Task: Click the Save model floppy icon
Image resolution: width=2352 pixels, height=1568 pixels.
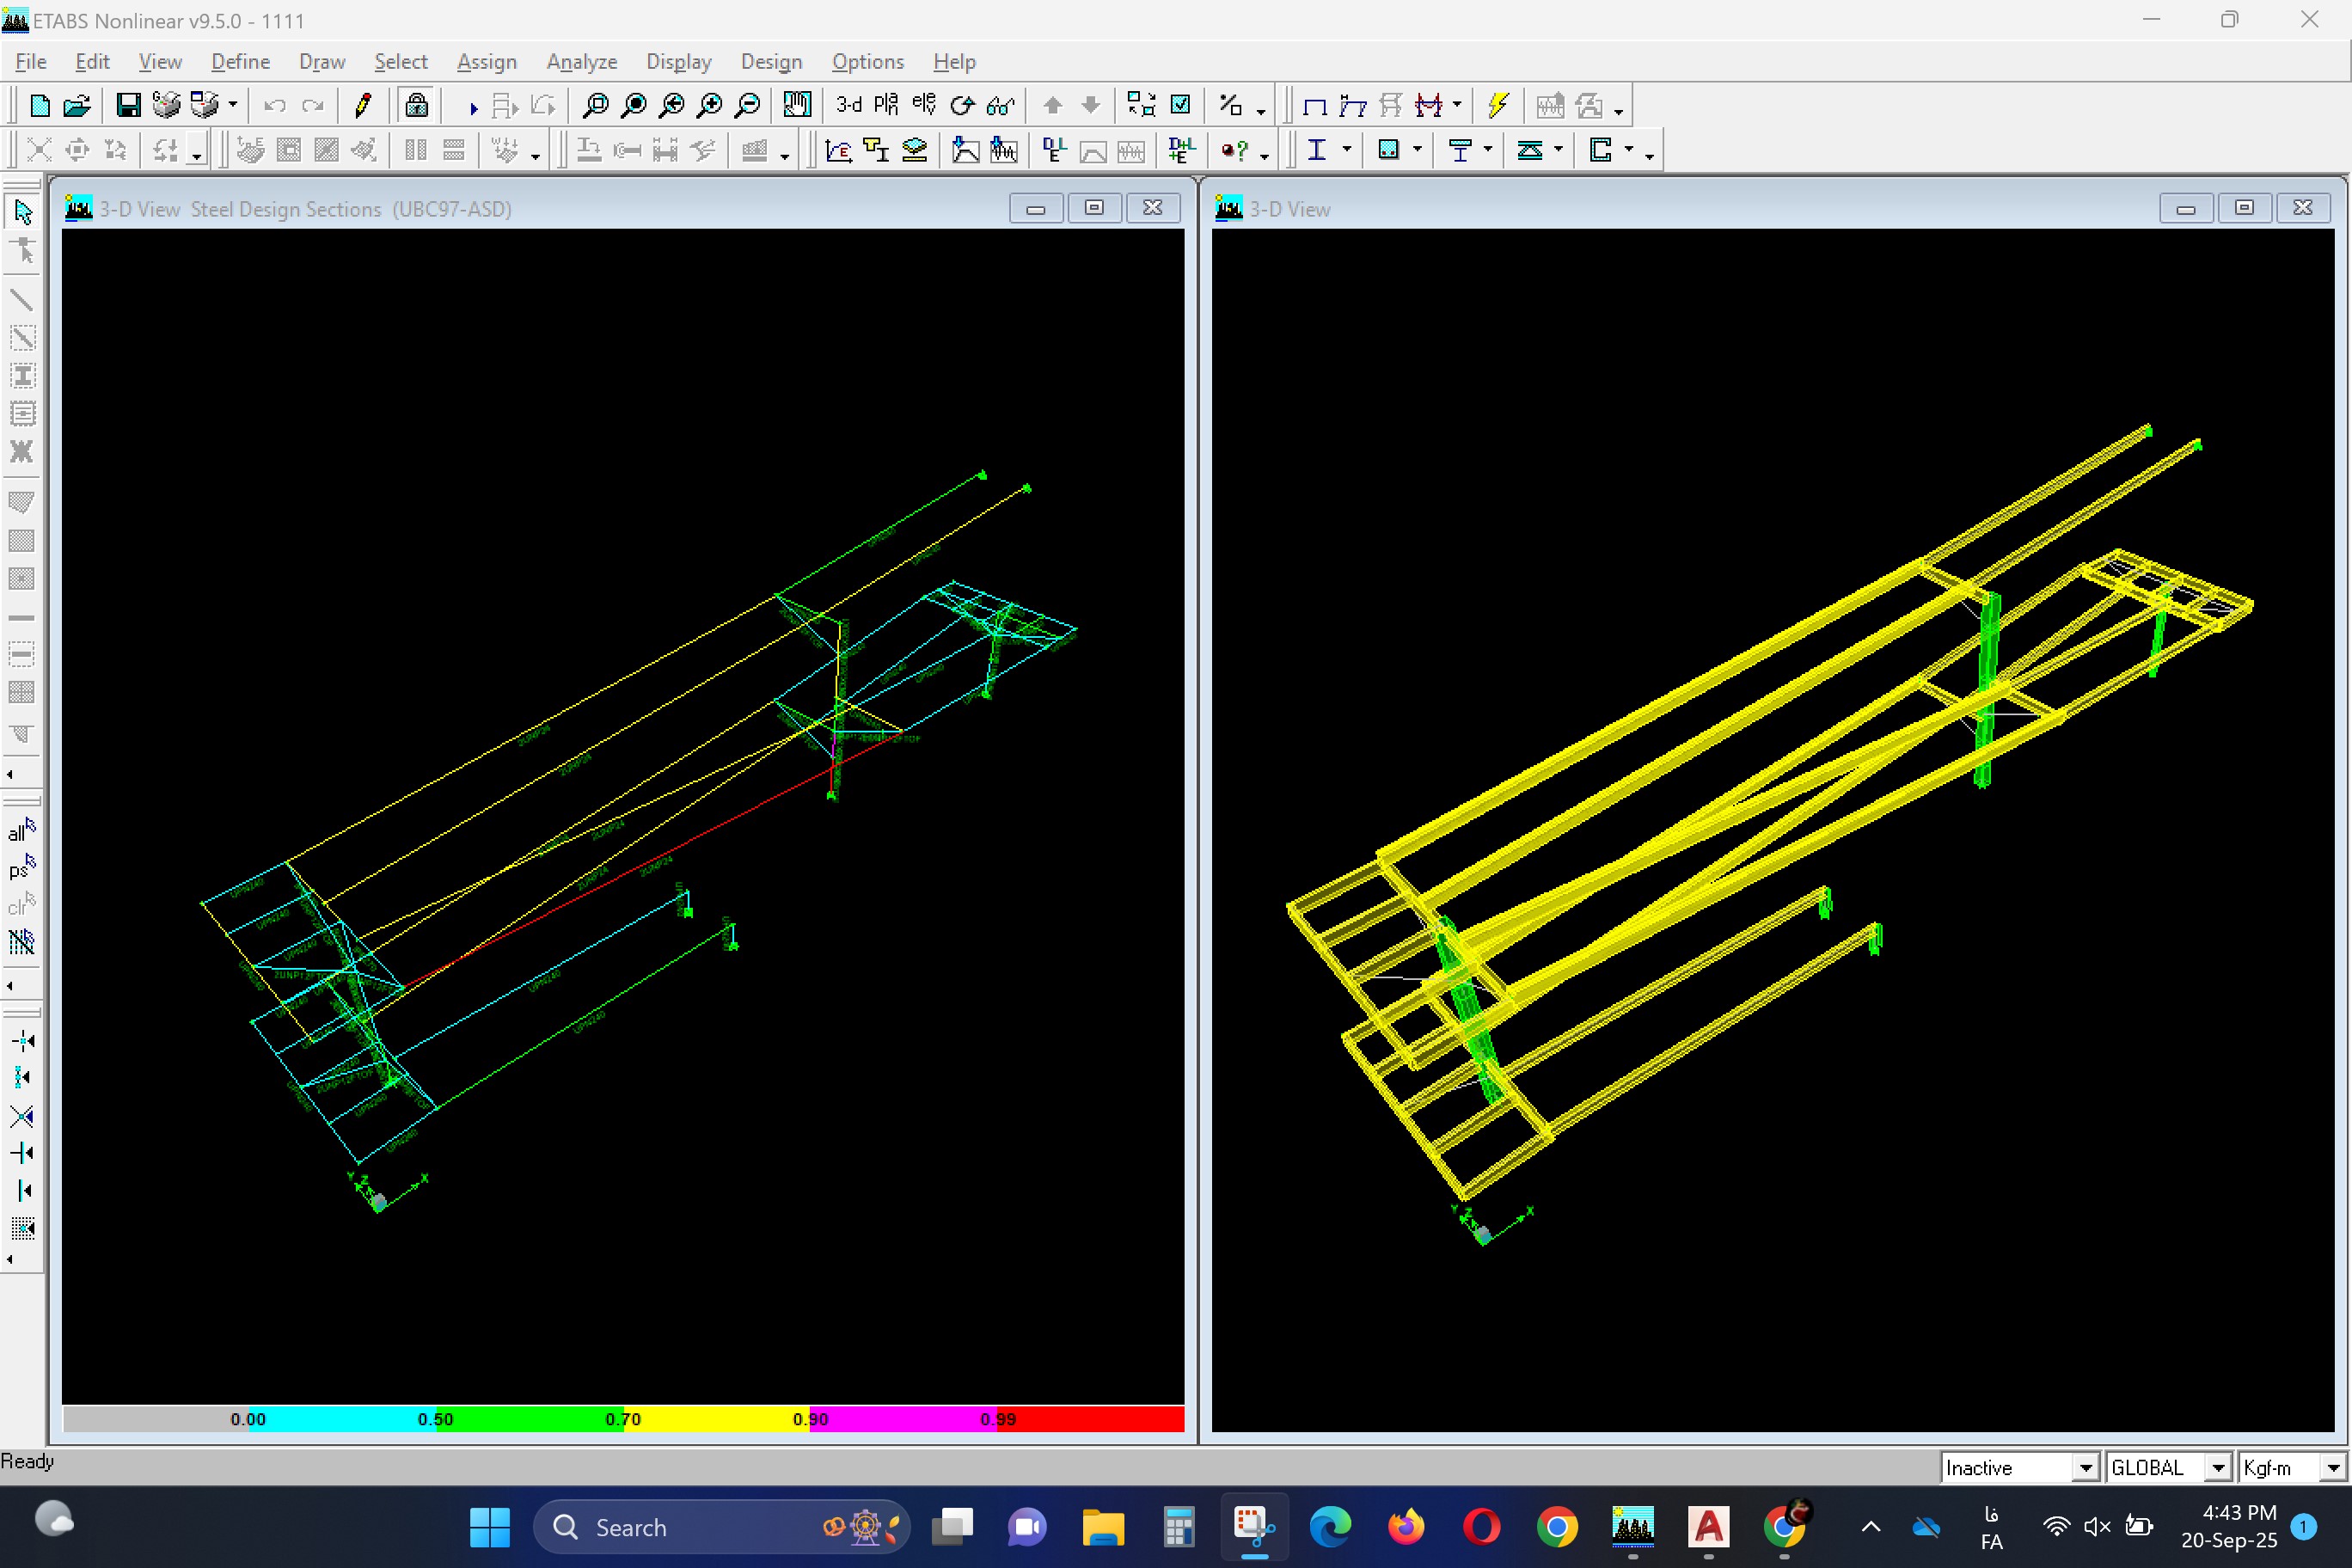Action: tap(128, 105)
